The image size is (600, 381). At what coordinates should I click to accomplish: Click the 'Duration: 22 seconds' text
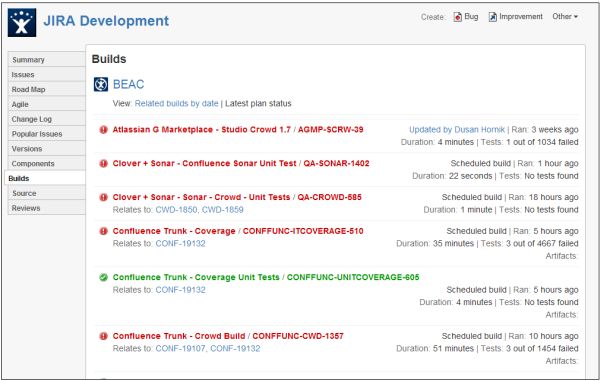click(452, 176)
